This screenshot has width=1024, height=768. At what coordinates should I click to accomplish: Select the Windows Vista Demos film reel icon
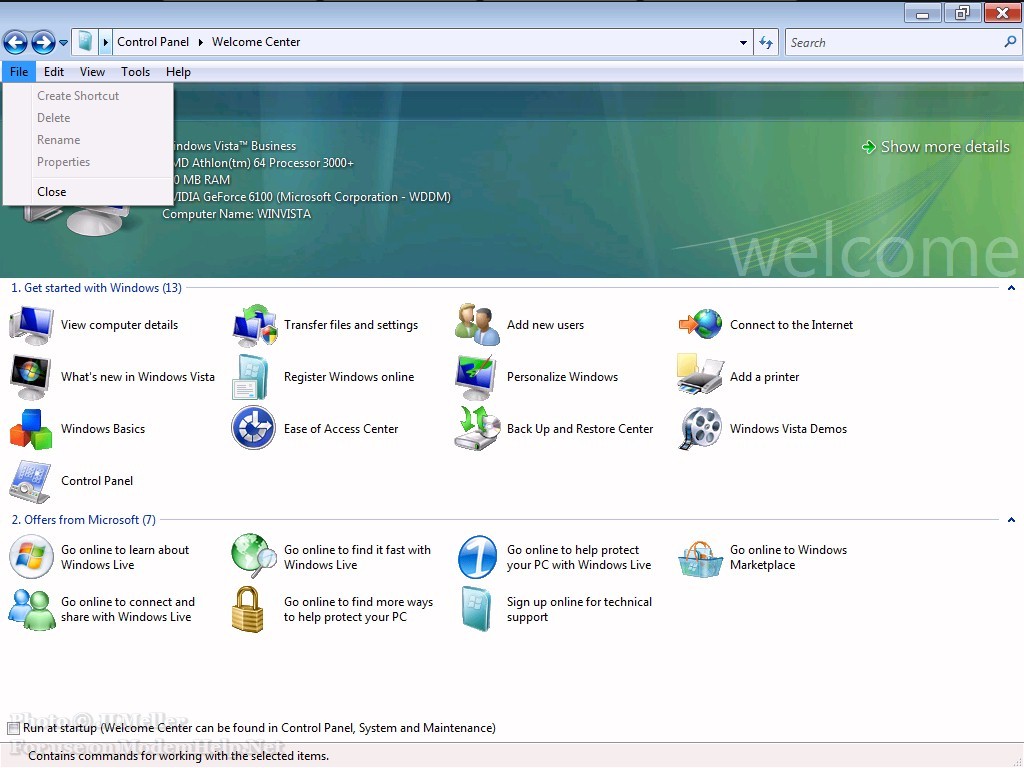[700, 429]
